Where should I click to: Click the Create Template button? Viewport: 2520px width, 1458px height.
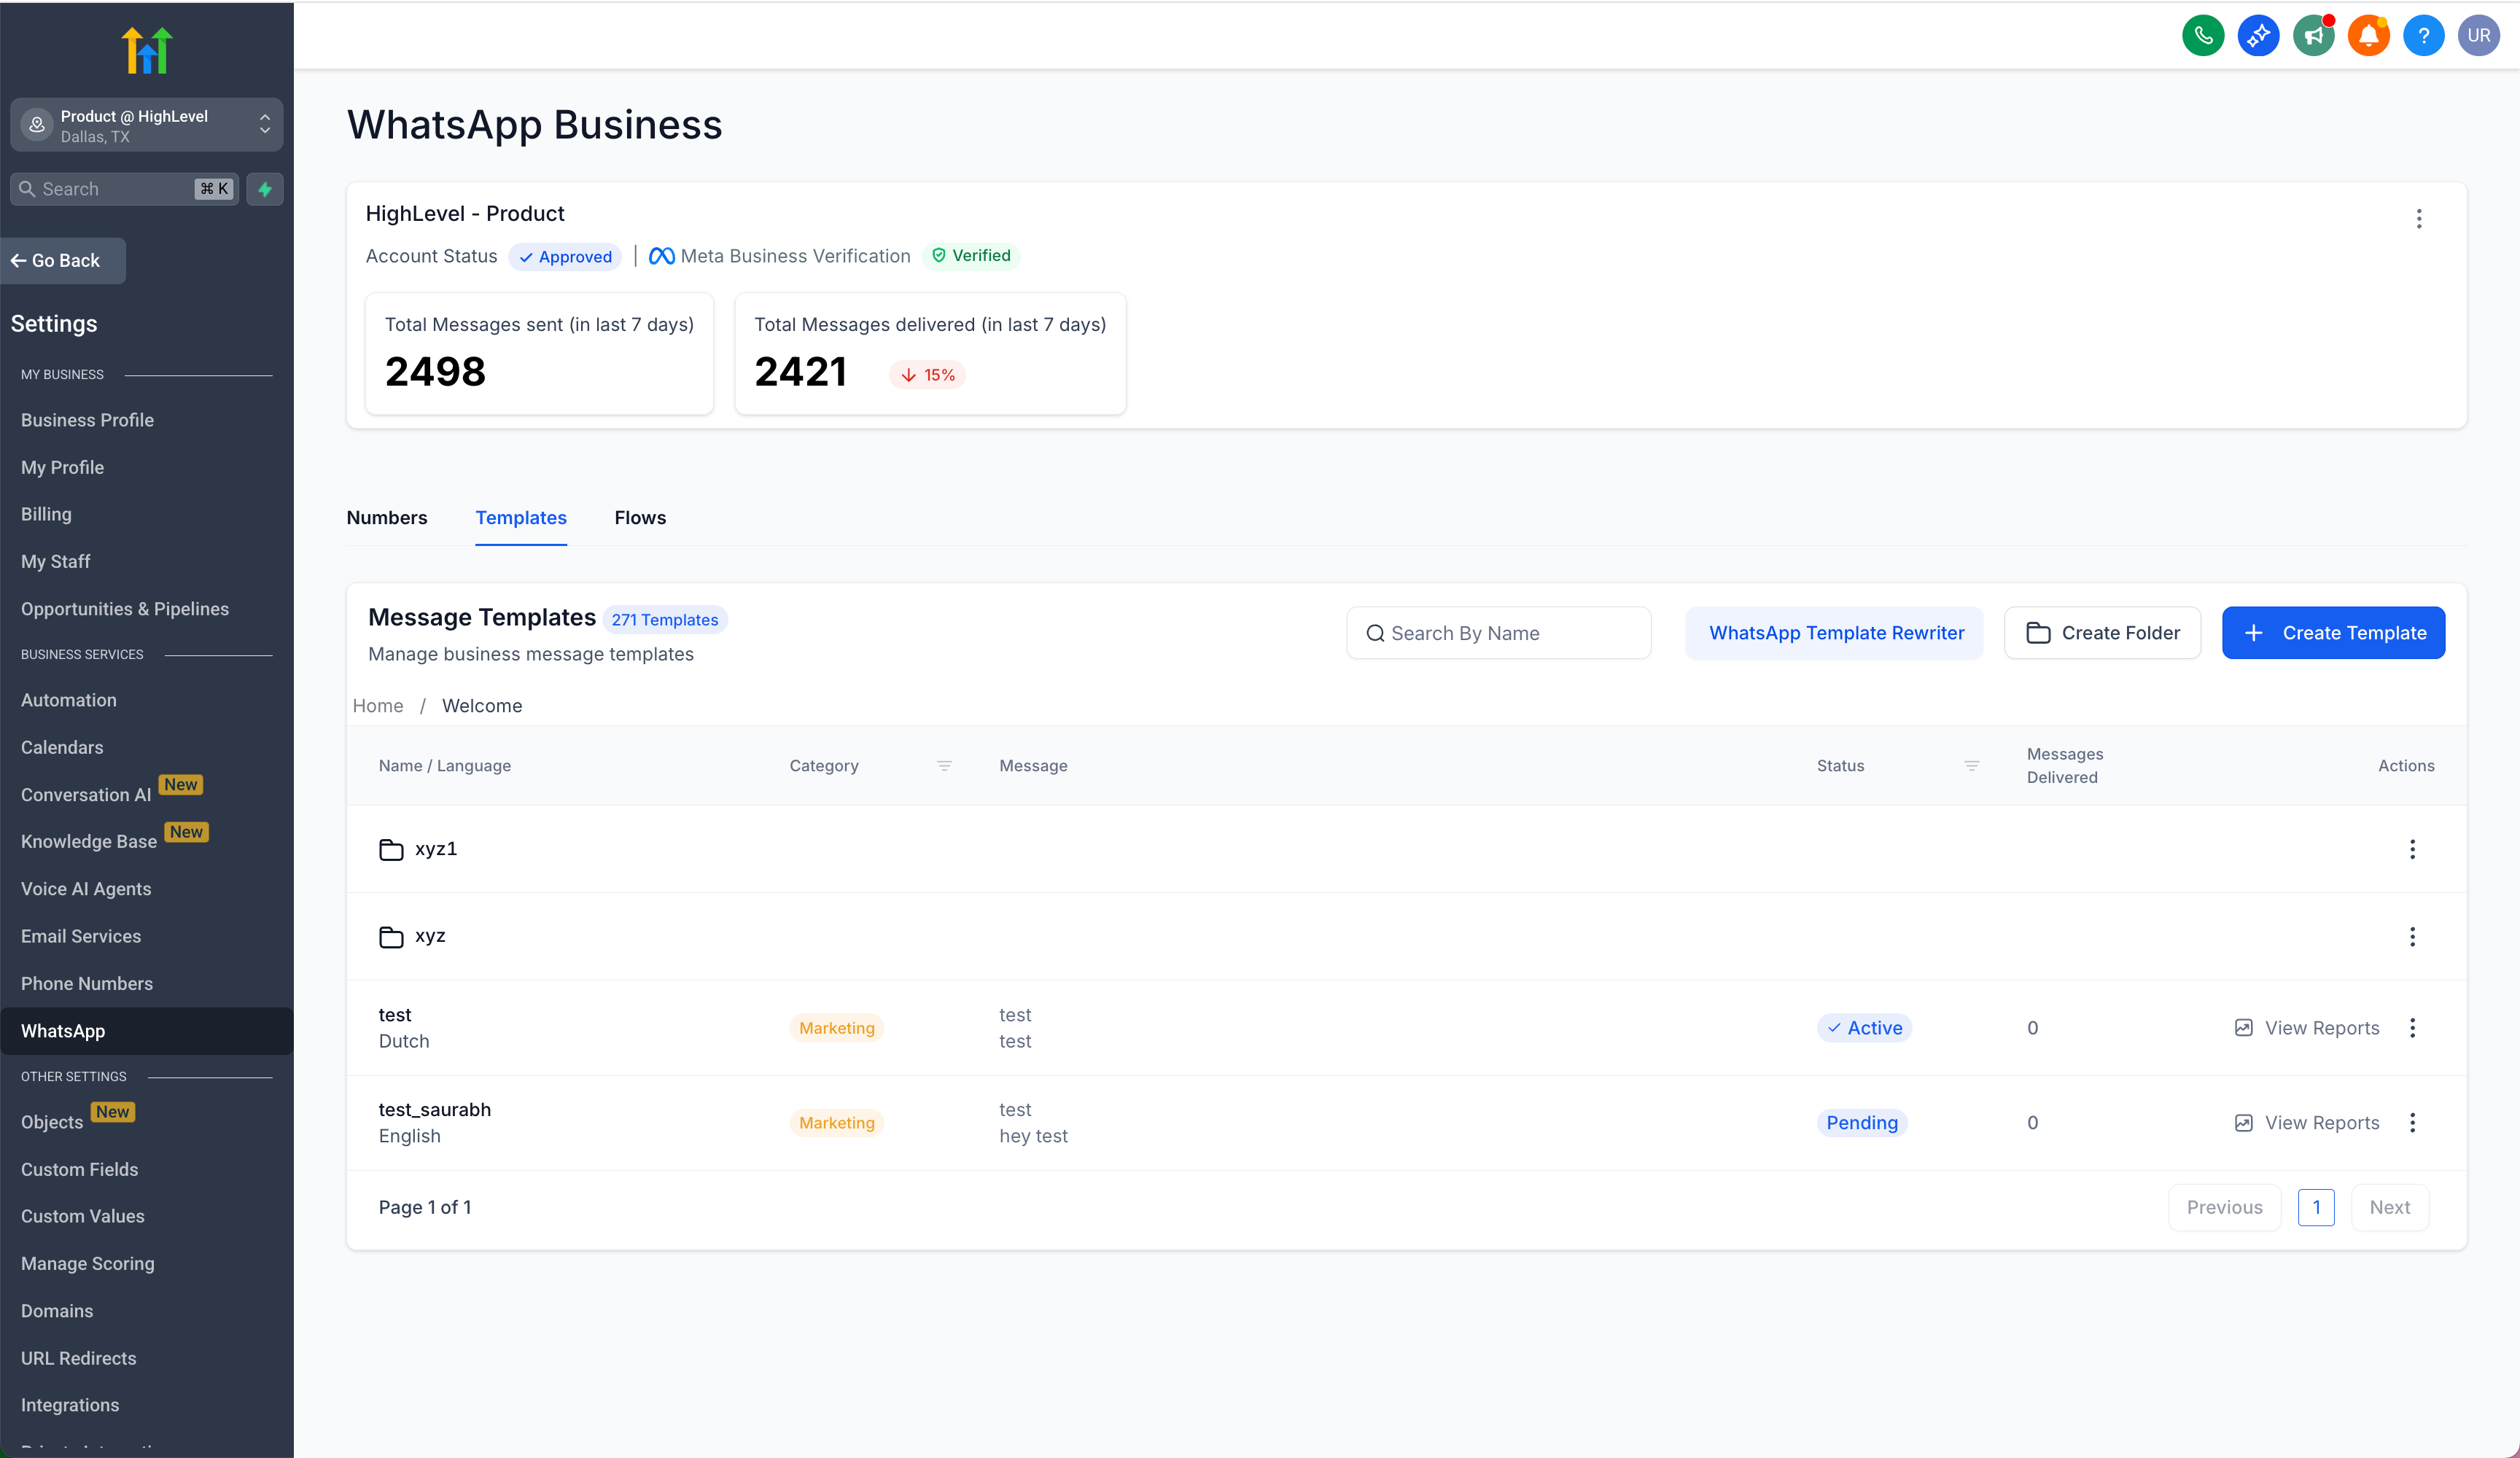pos(2333,633)
